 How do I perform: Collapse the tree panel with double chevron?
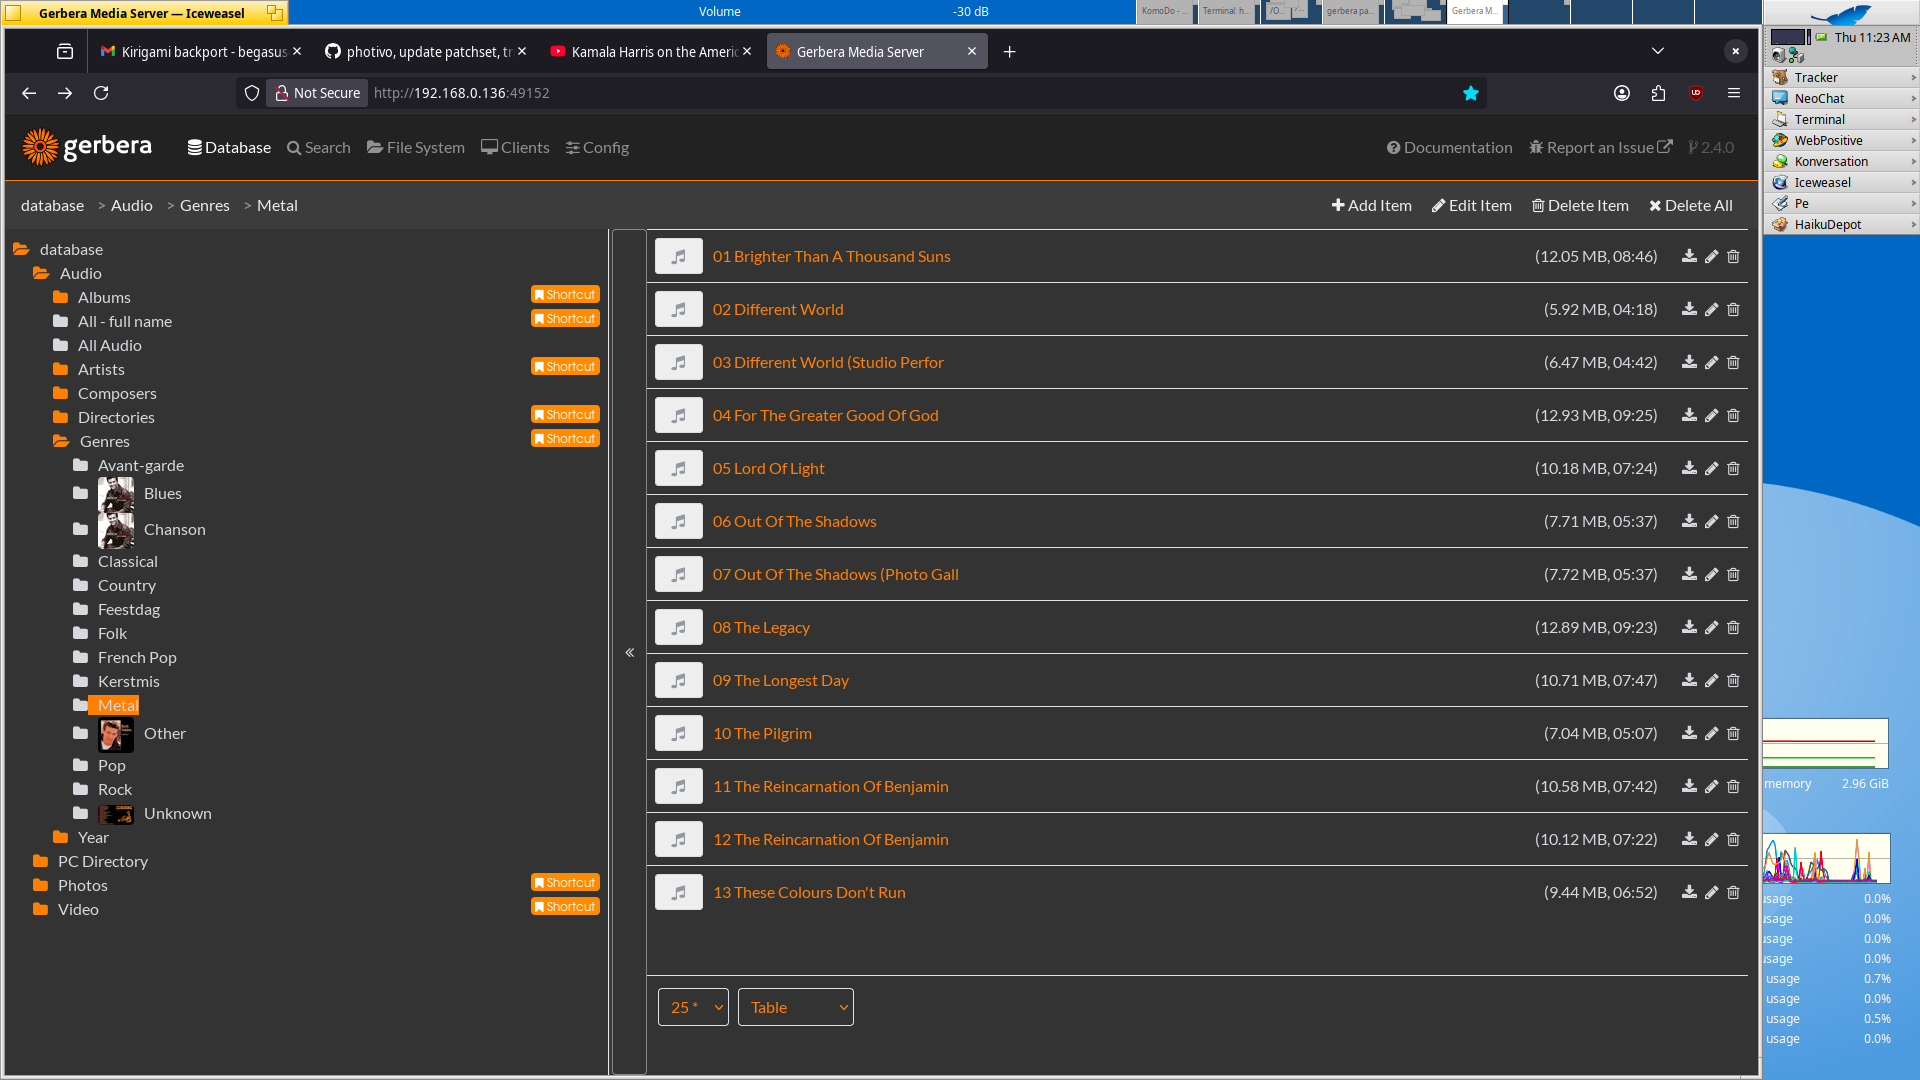[x=630, y=653]
